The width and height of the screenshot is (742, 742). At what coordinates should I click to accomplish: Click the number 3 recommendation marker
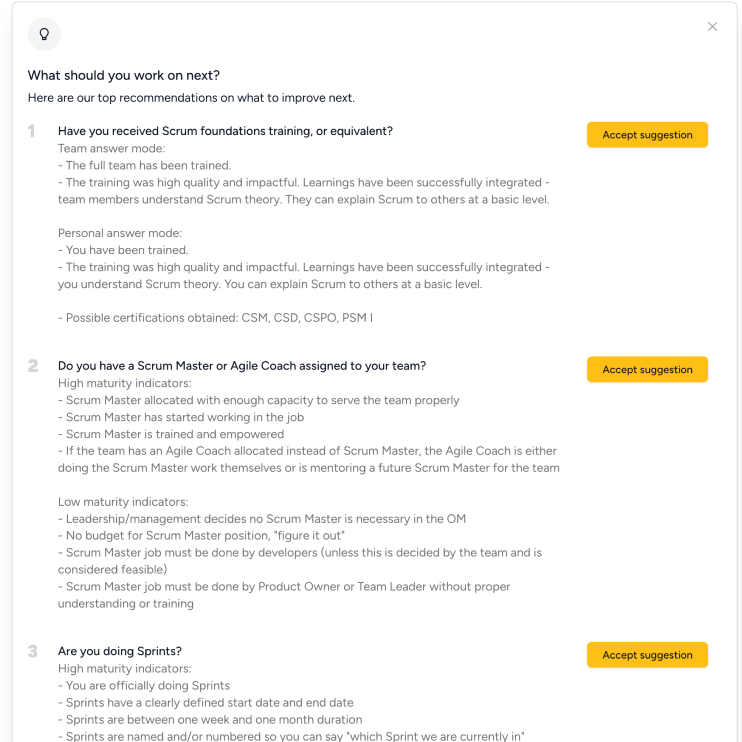32,652
